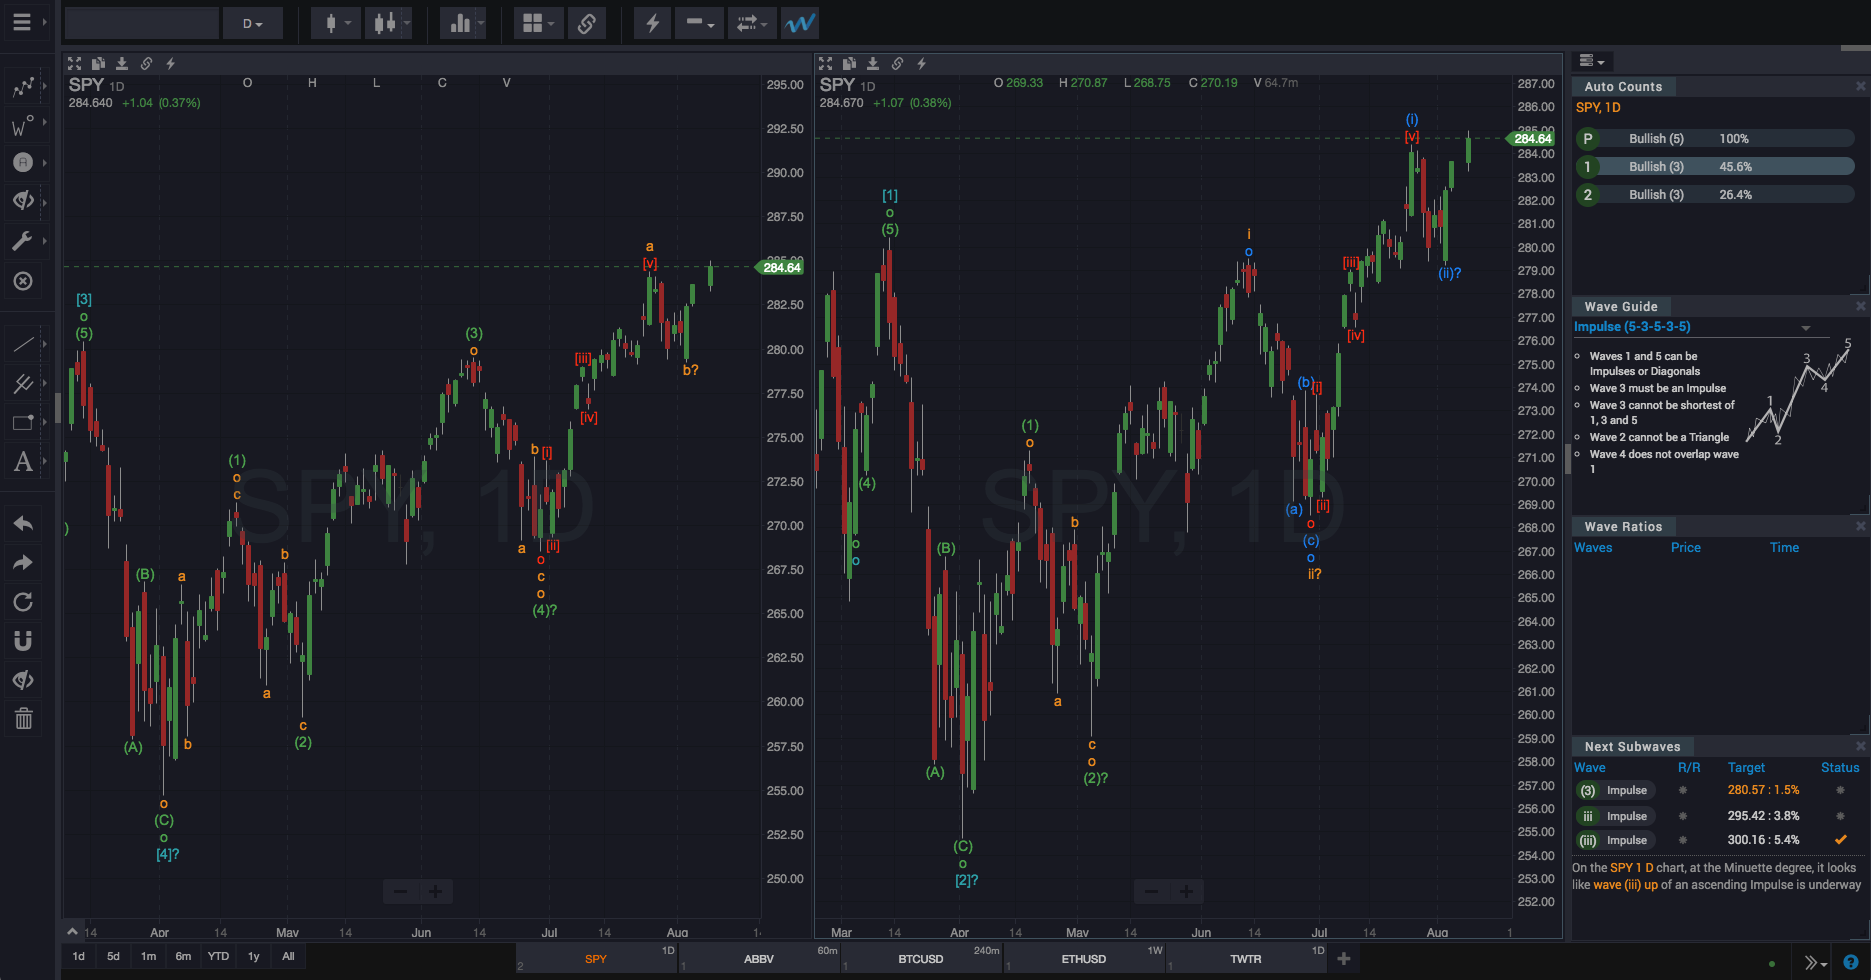The height and width of the screenshot is (980, 1871).
Task: Open the bar-chart indicators dropdown
Action: click(x=464, y=23)
